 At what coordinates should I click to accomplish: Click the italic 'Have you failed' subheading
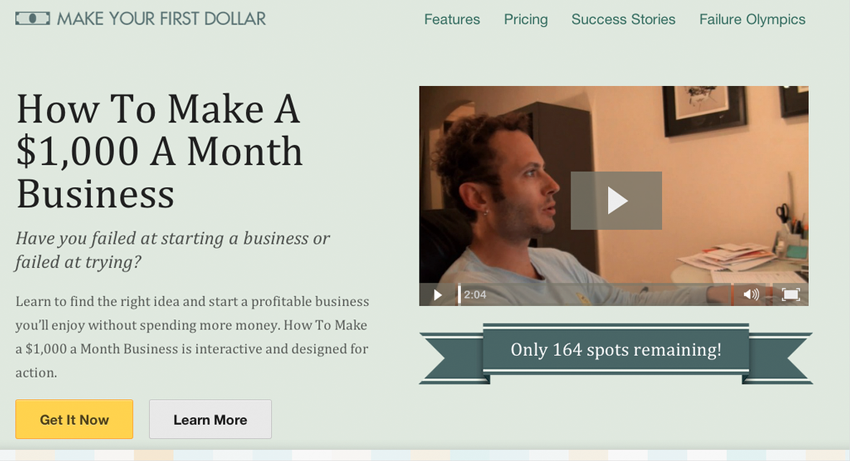[x=172, y=250]
